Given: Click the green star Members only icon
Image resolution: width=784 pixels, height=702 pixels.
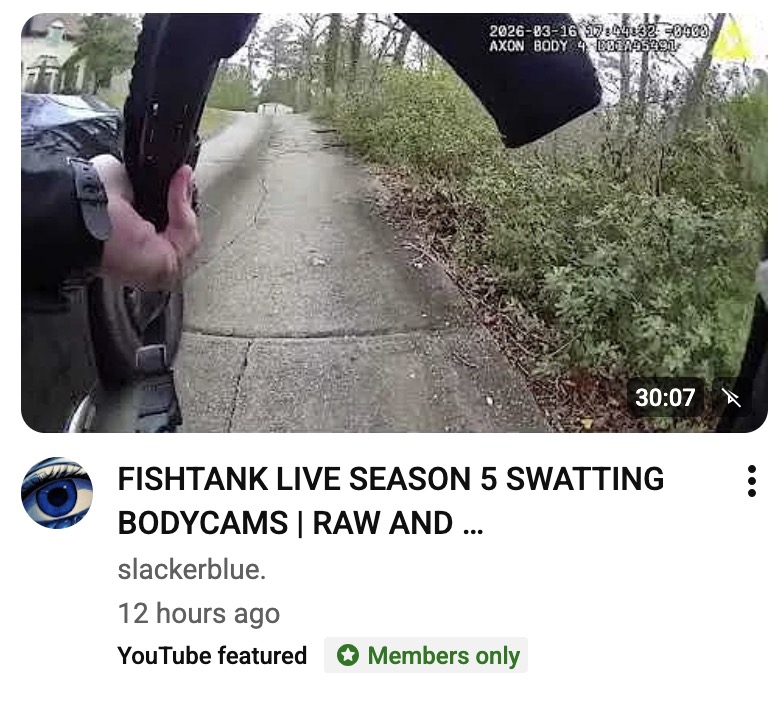Looking at the screenshot, I should click(x=348, y=655).
